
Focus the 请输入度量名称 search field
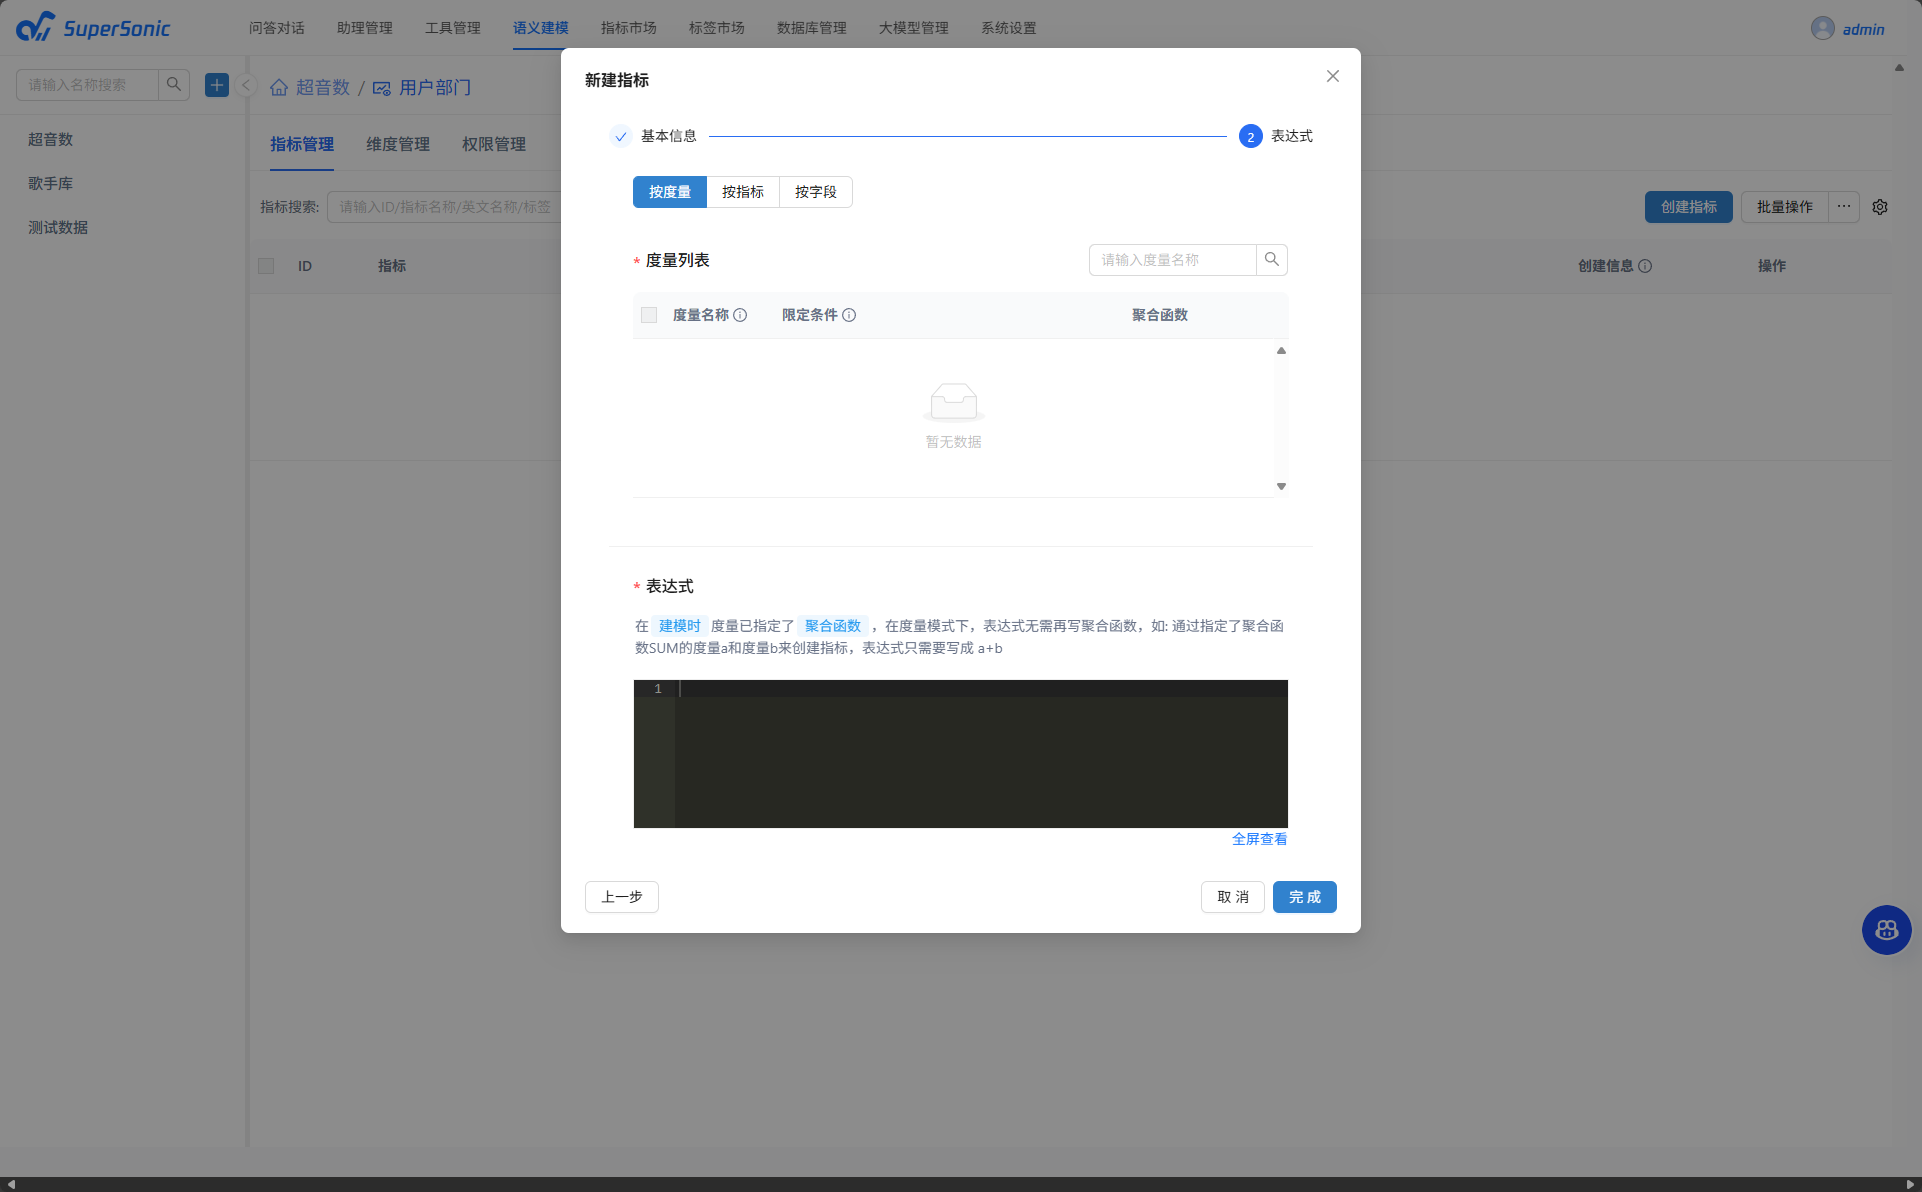coord(1173,260)
